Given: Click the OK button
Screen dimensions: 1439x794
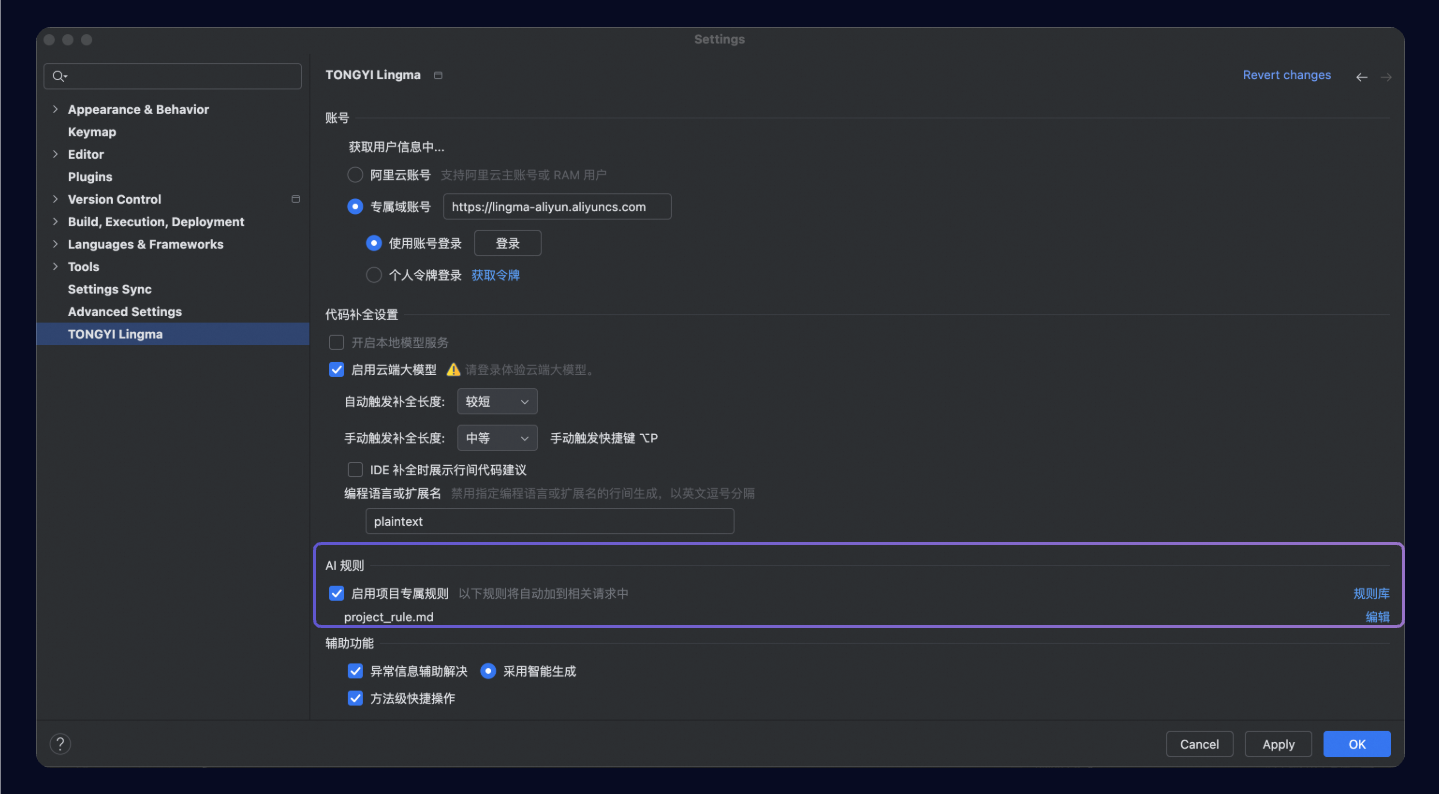Looking at the screenshot, I should (x=1357, y=744).
